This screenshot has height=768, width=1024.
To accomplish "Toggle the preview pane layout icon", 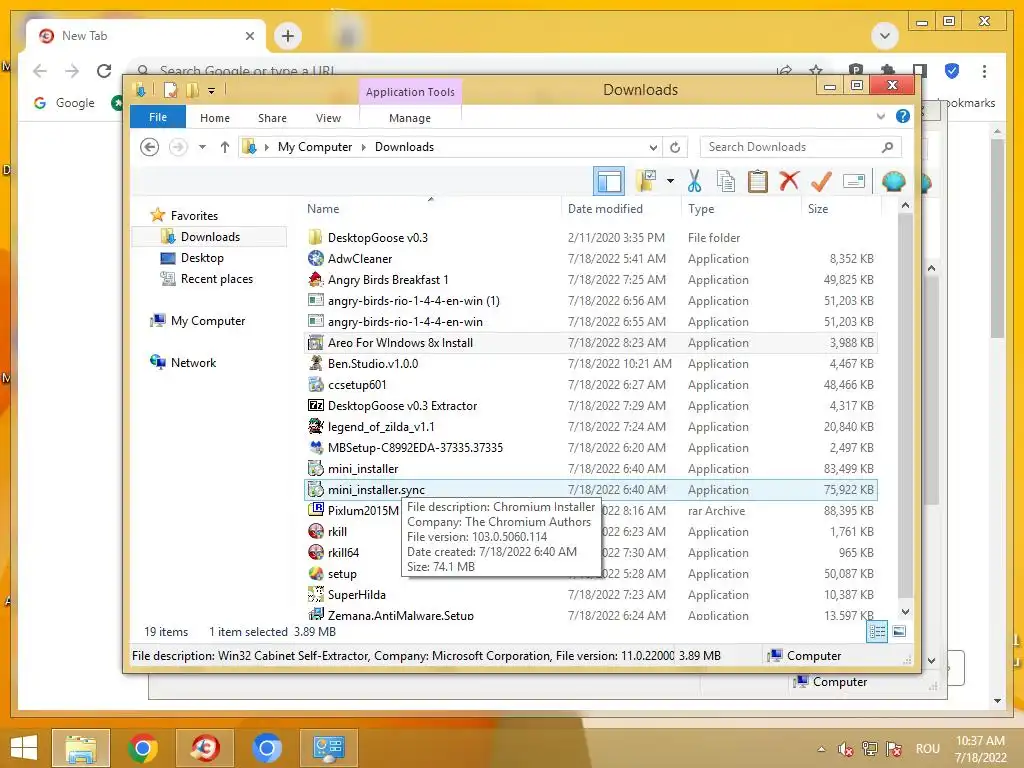I will [x=609, y=182].
